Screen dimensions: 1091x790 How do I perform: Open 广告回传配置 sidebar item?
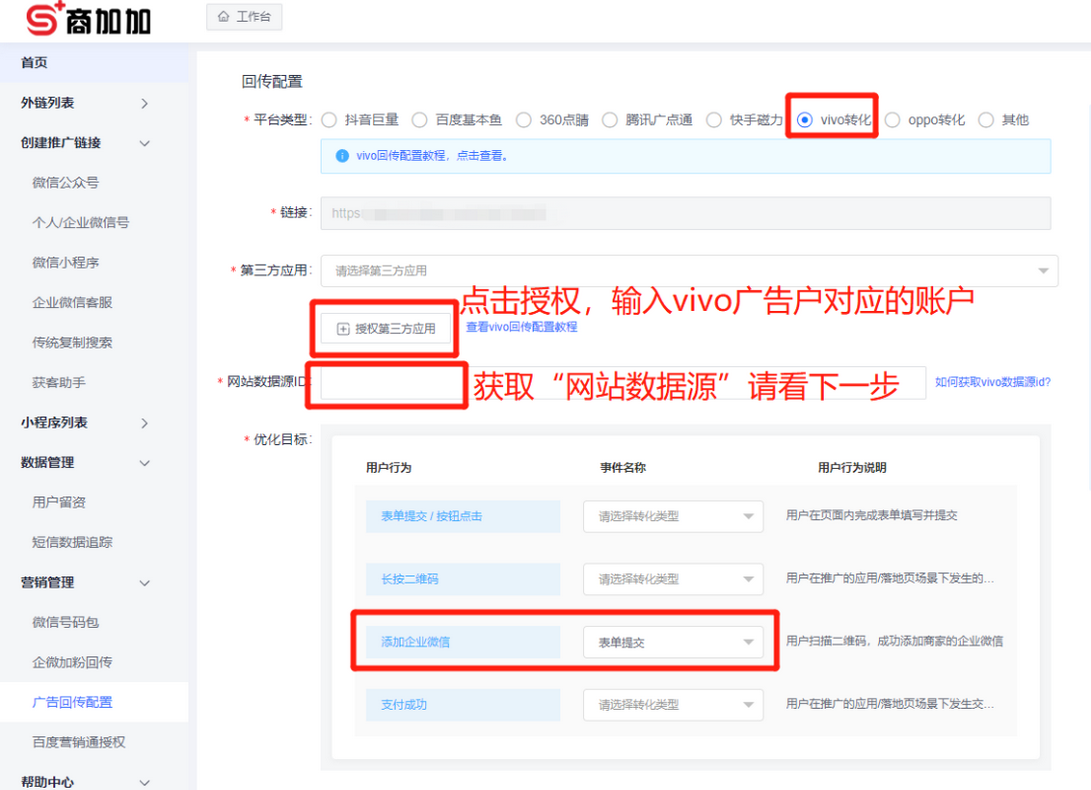(94, 702)
